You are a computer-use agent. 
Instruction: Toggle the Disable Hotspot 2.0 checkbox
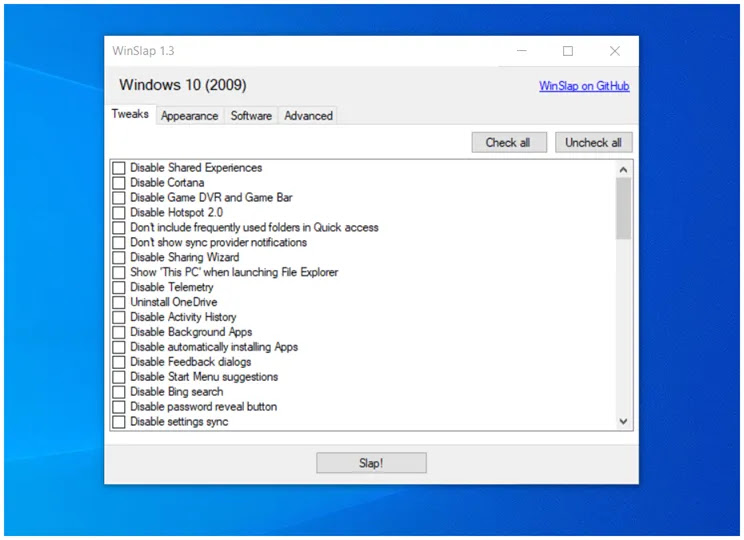point(119,213)
